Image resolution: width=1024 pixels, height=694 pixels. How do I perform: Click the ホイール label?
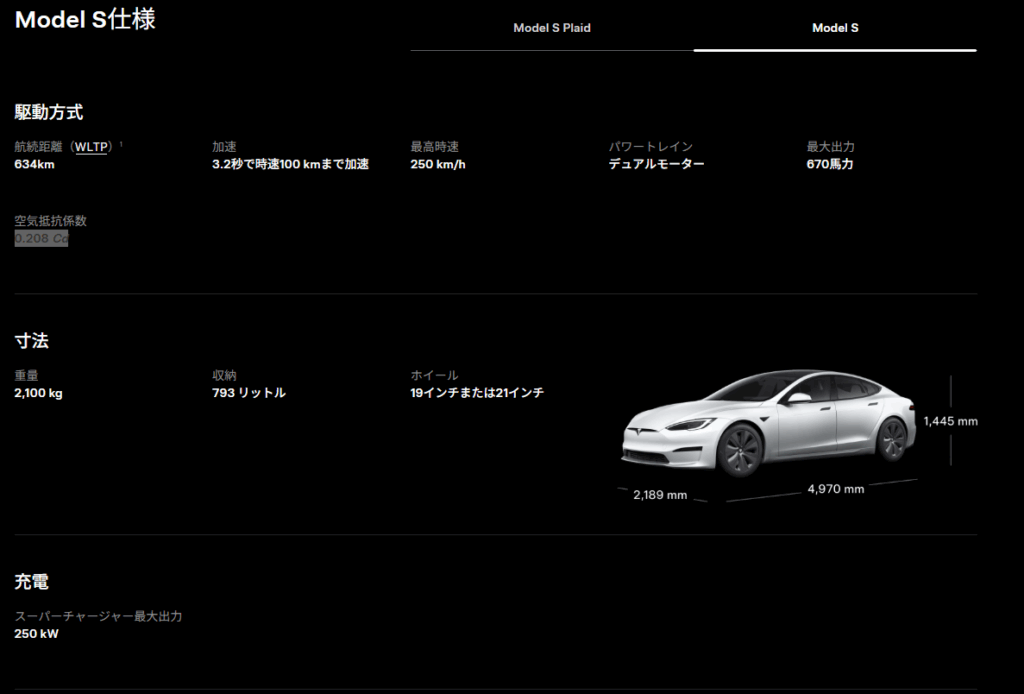pos(434,375)
